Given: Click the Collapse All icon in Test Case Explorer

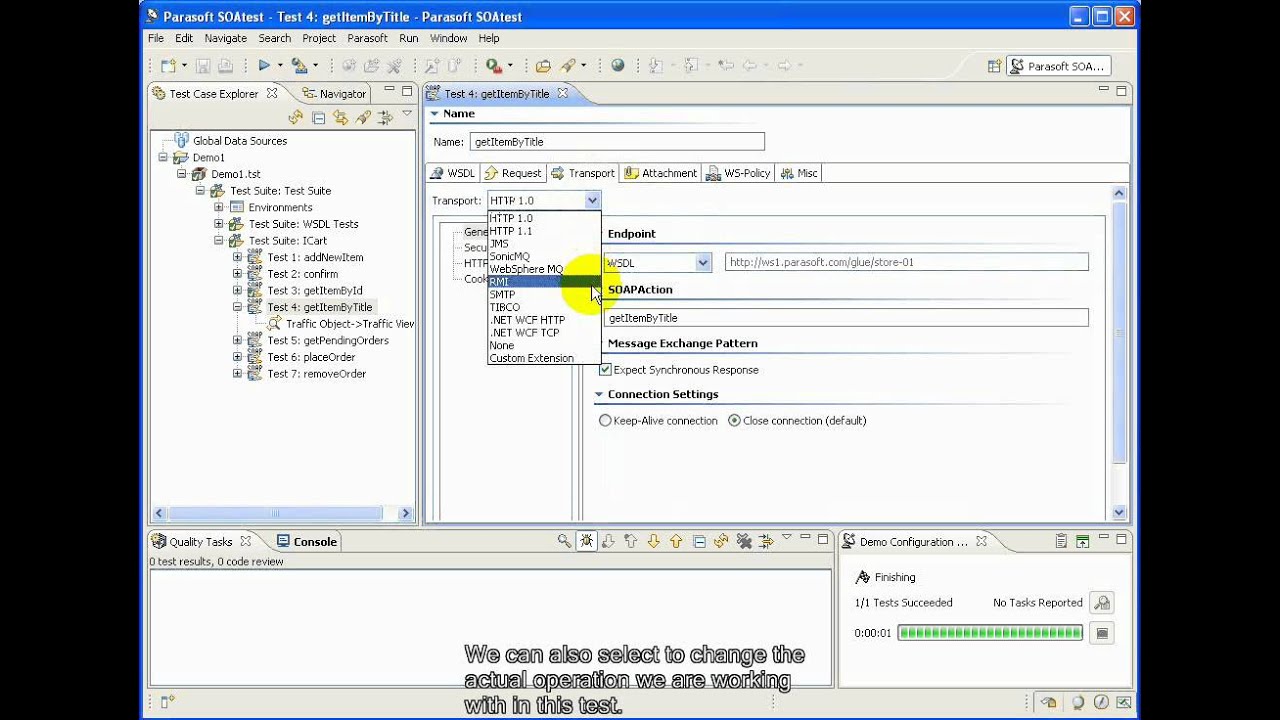Looking at the screenshot, I should tap(318, 118).
